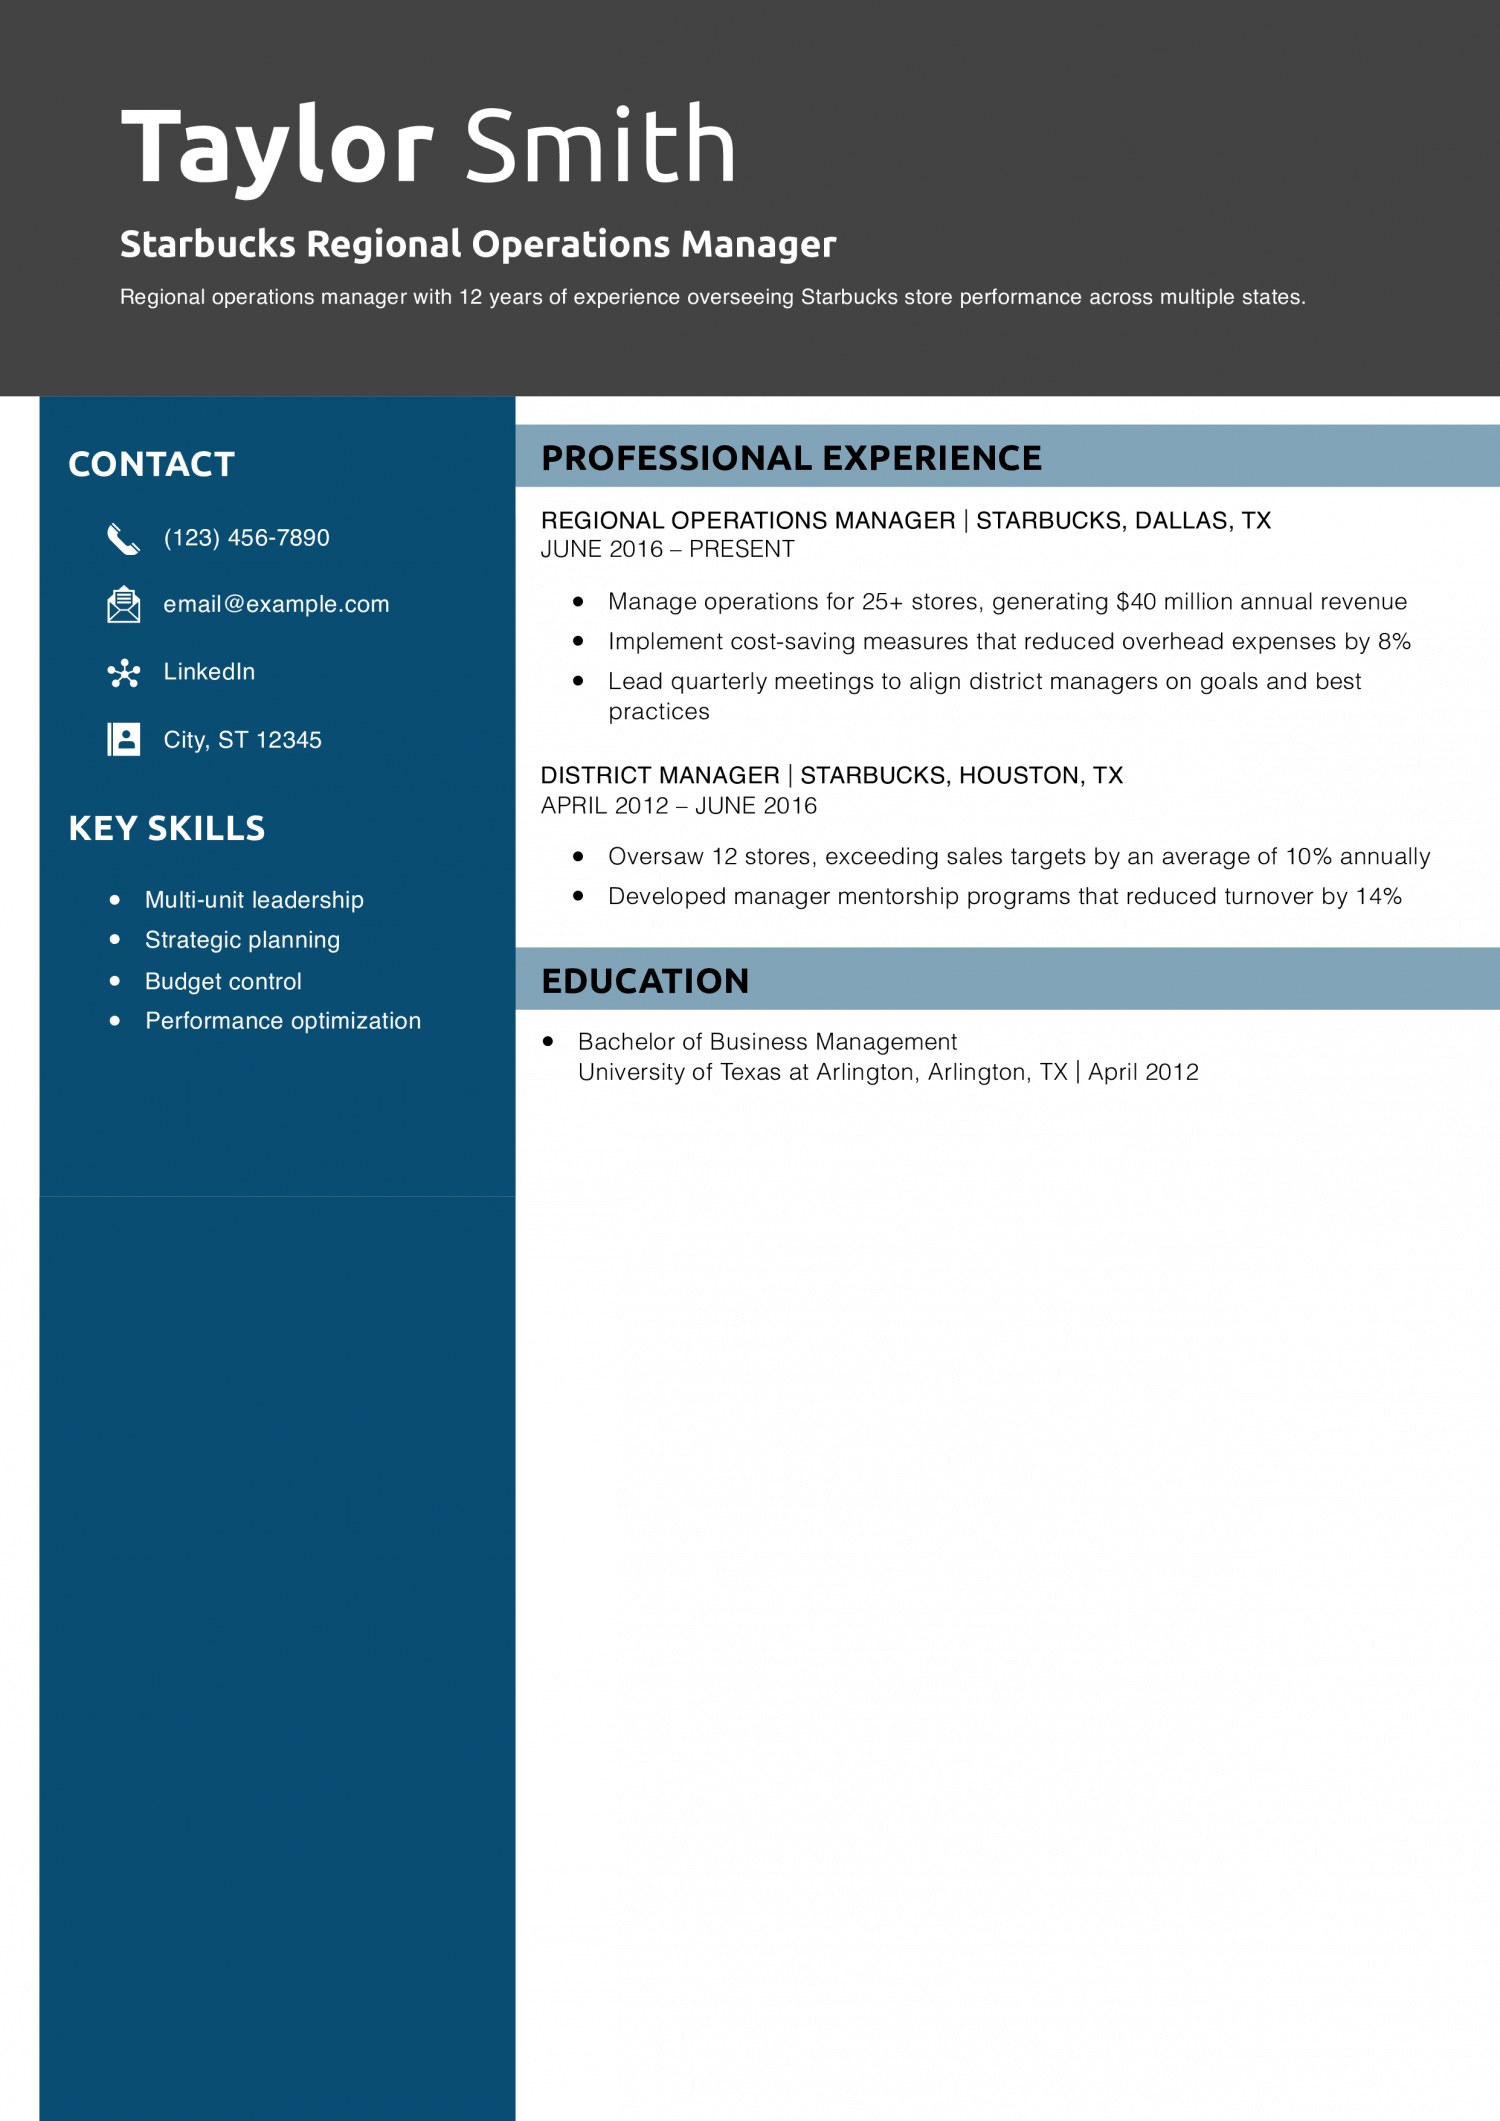Select the Starbucks Regional Operations Manager title
Screen dimensions: 1500x2121
(477, 244)
